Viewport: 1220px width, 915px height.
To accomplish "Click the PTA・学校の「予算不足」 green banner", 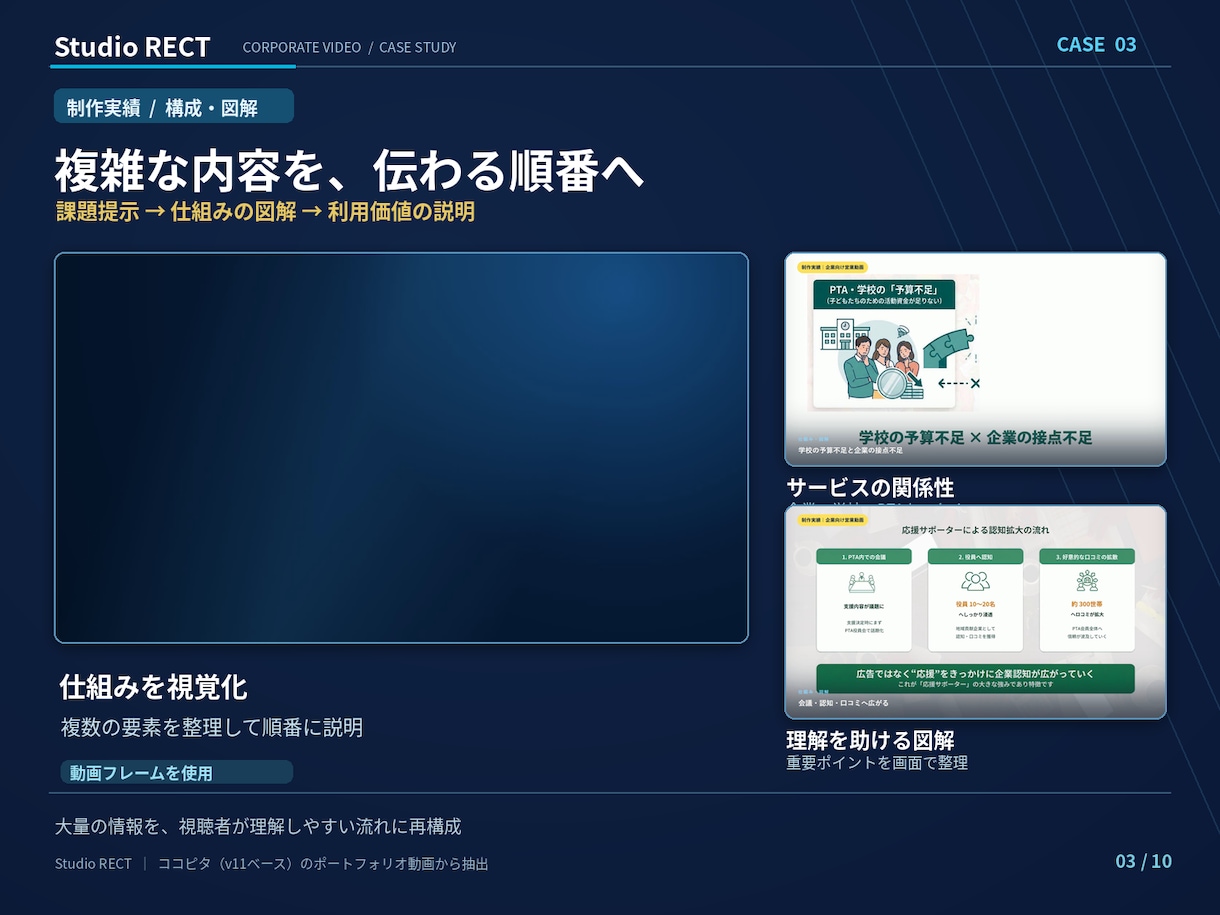I will 883,294.
